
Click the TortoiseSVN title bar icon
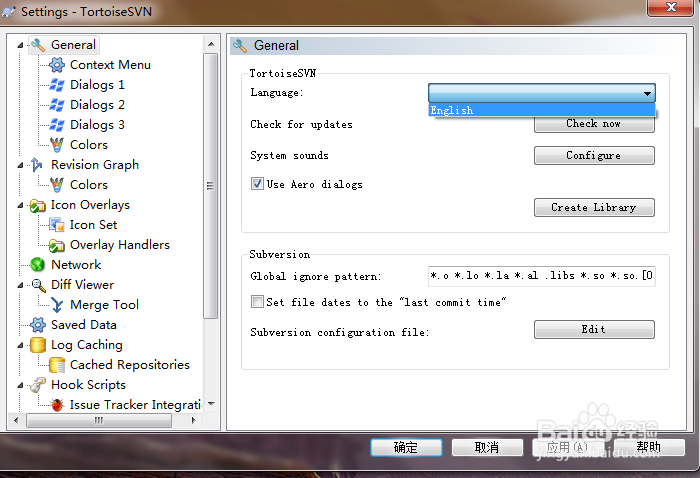click(x=9, y=12)
